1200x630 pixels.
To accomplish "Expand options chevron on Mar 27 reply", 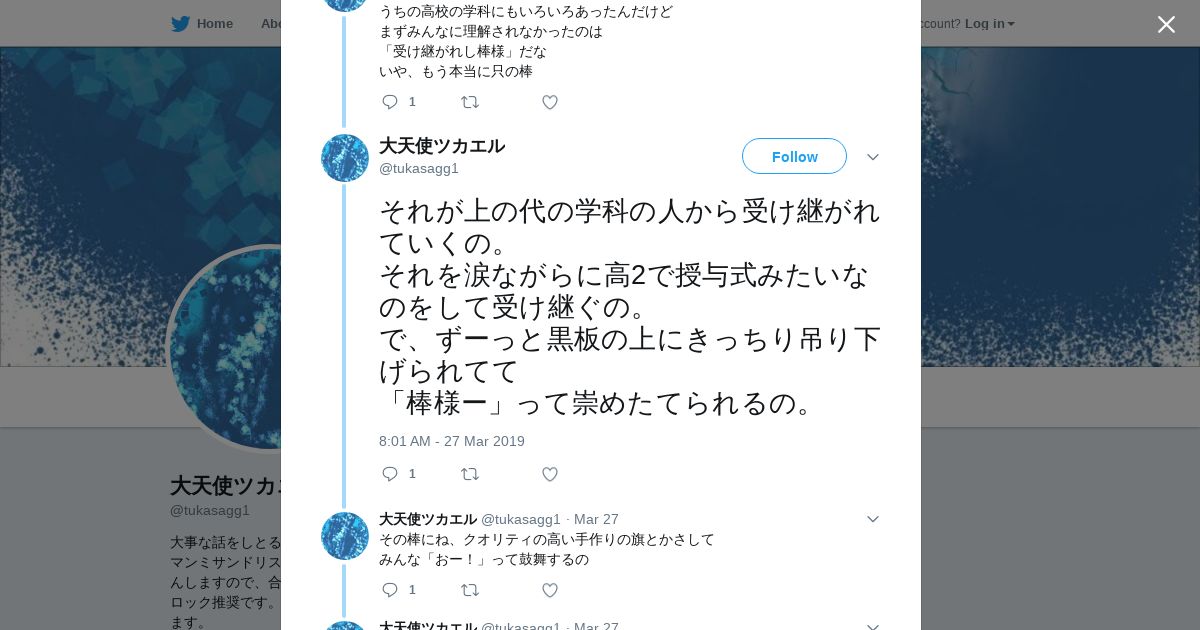I will pos(872,519).
